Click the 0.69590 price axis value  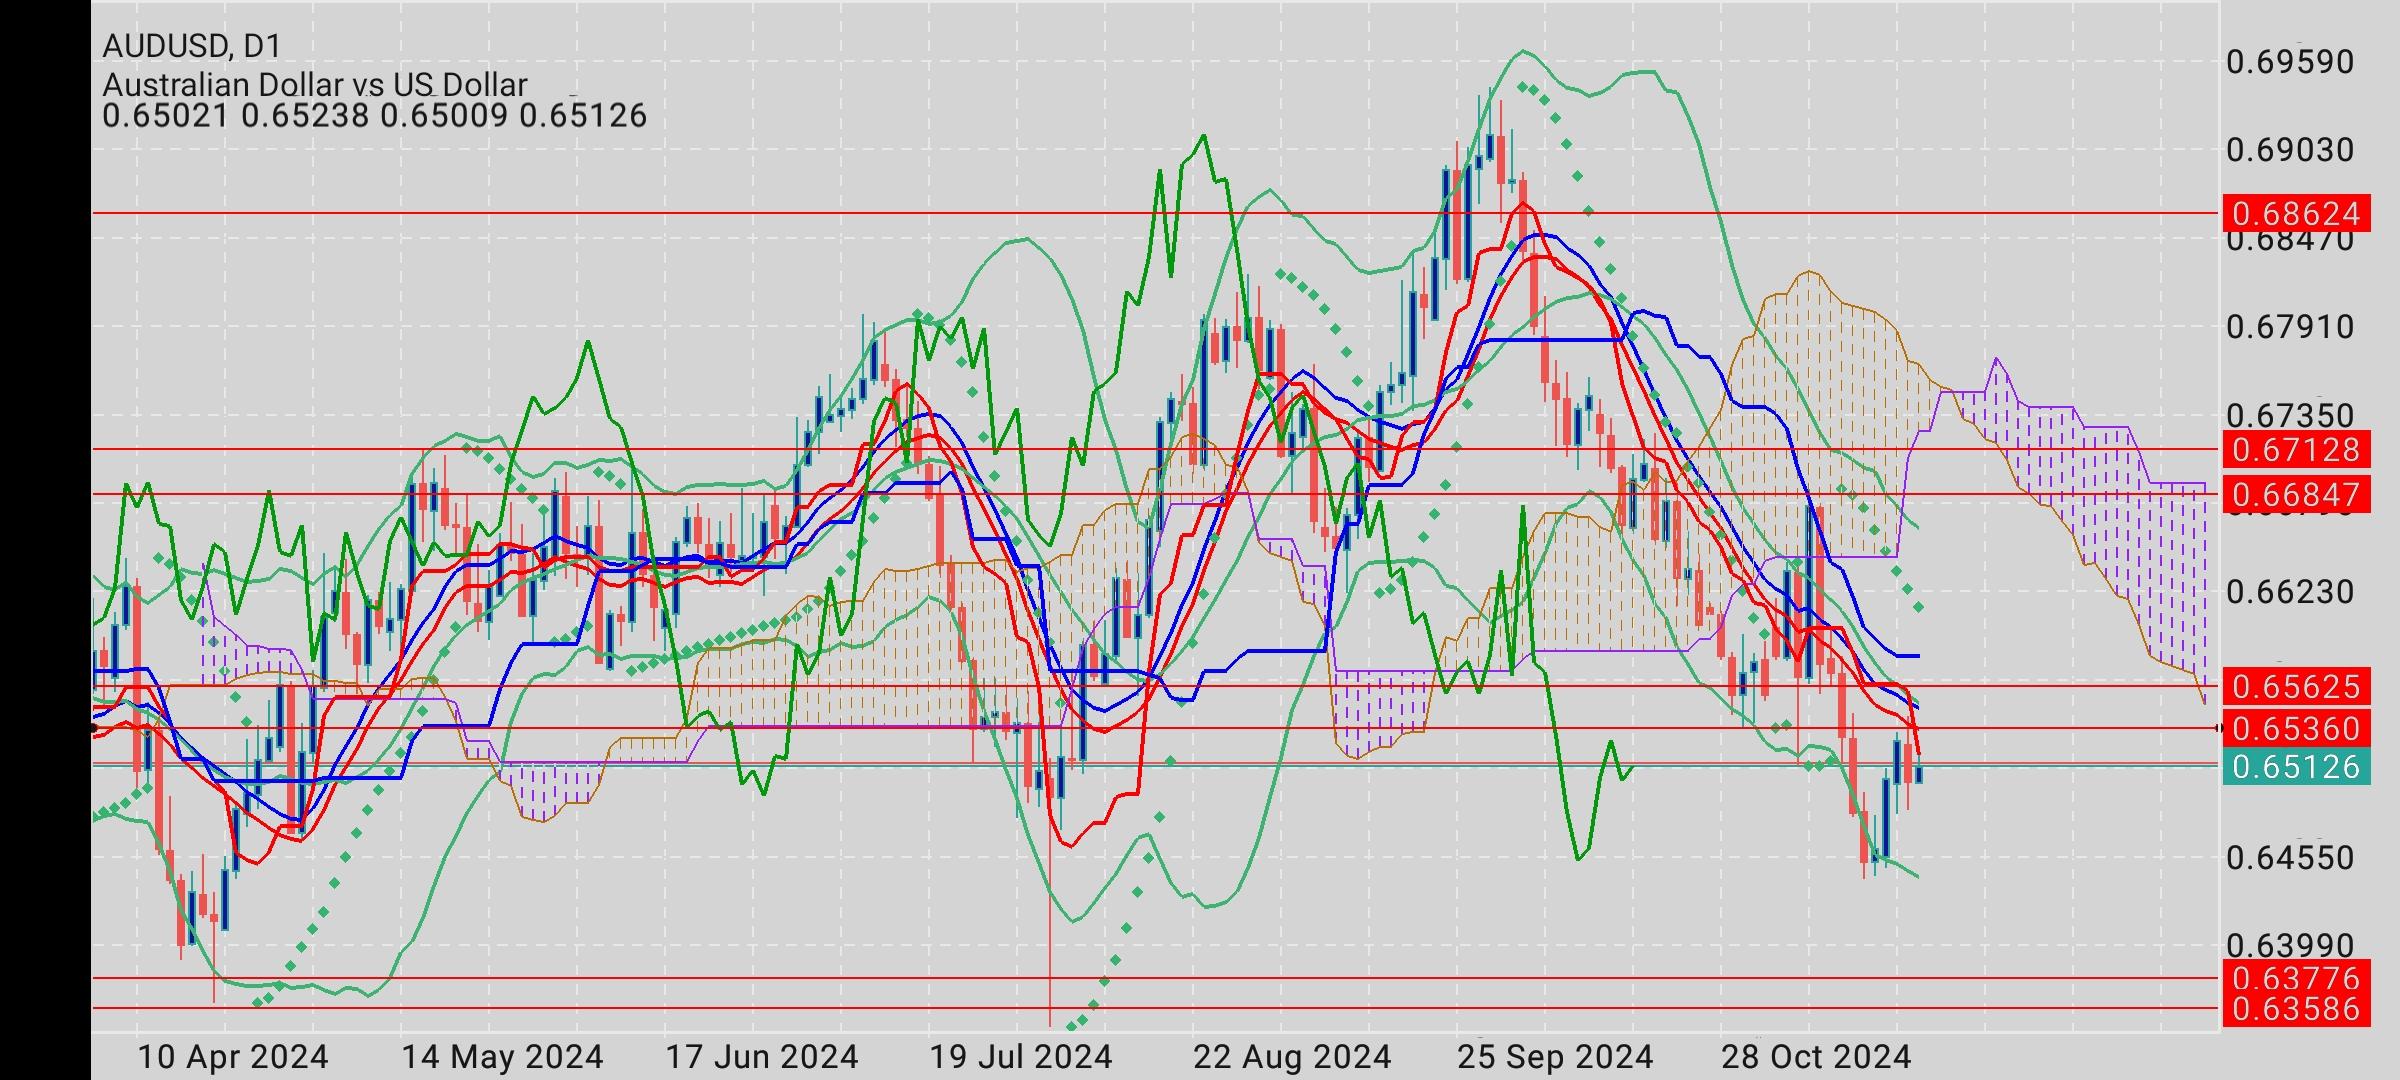(x=2290, y=62)
